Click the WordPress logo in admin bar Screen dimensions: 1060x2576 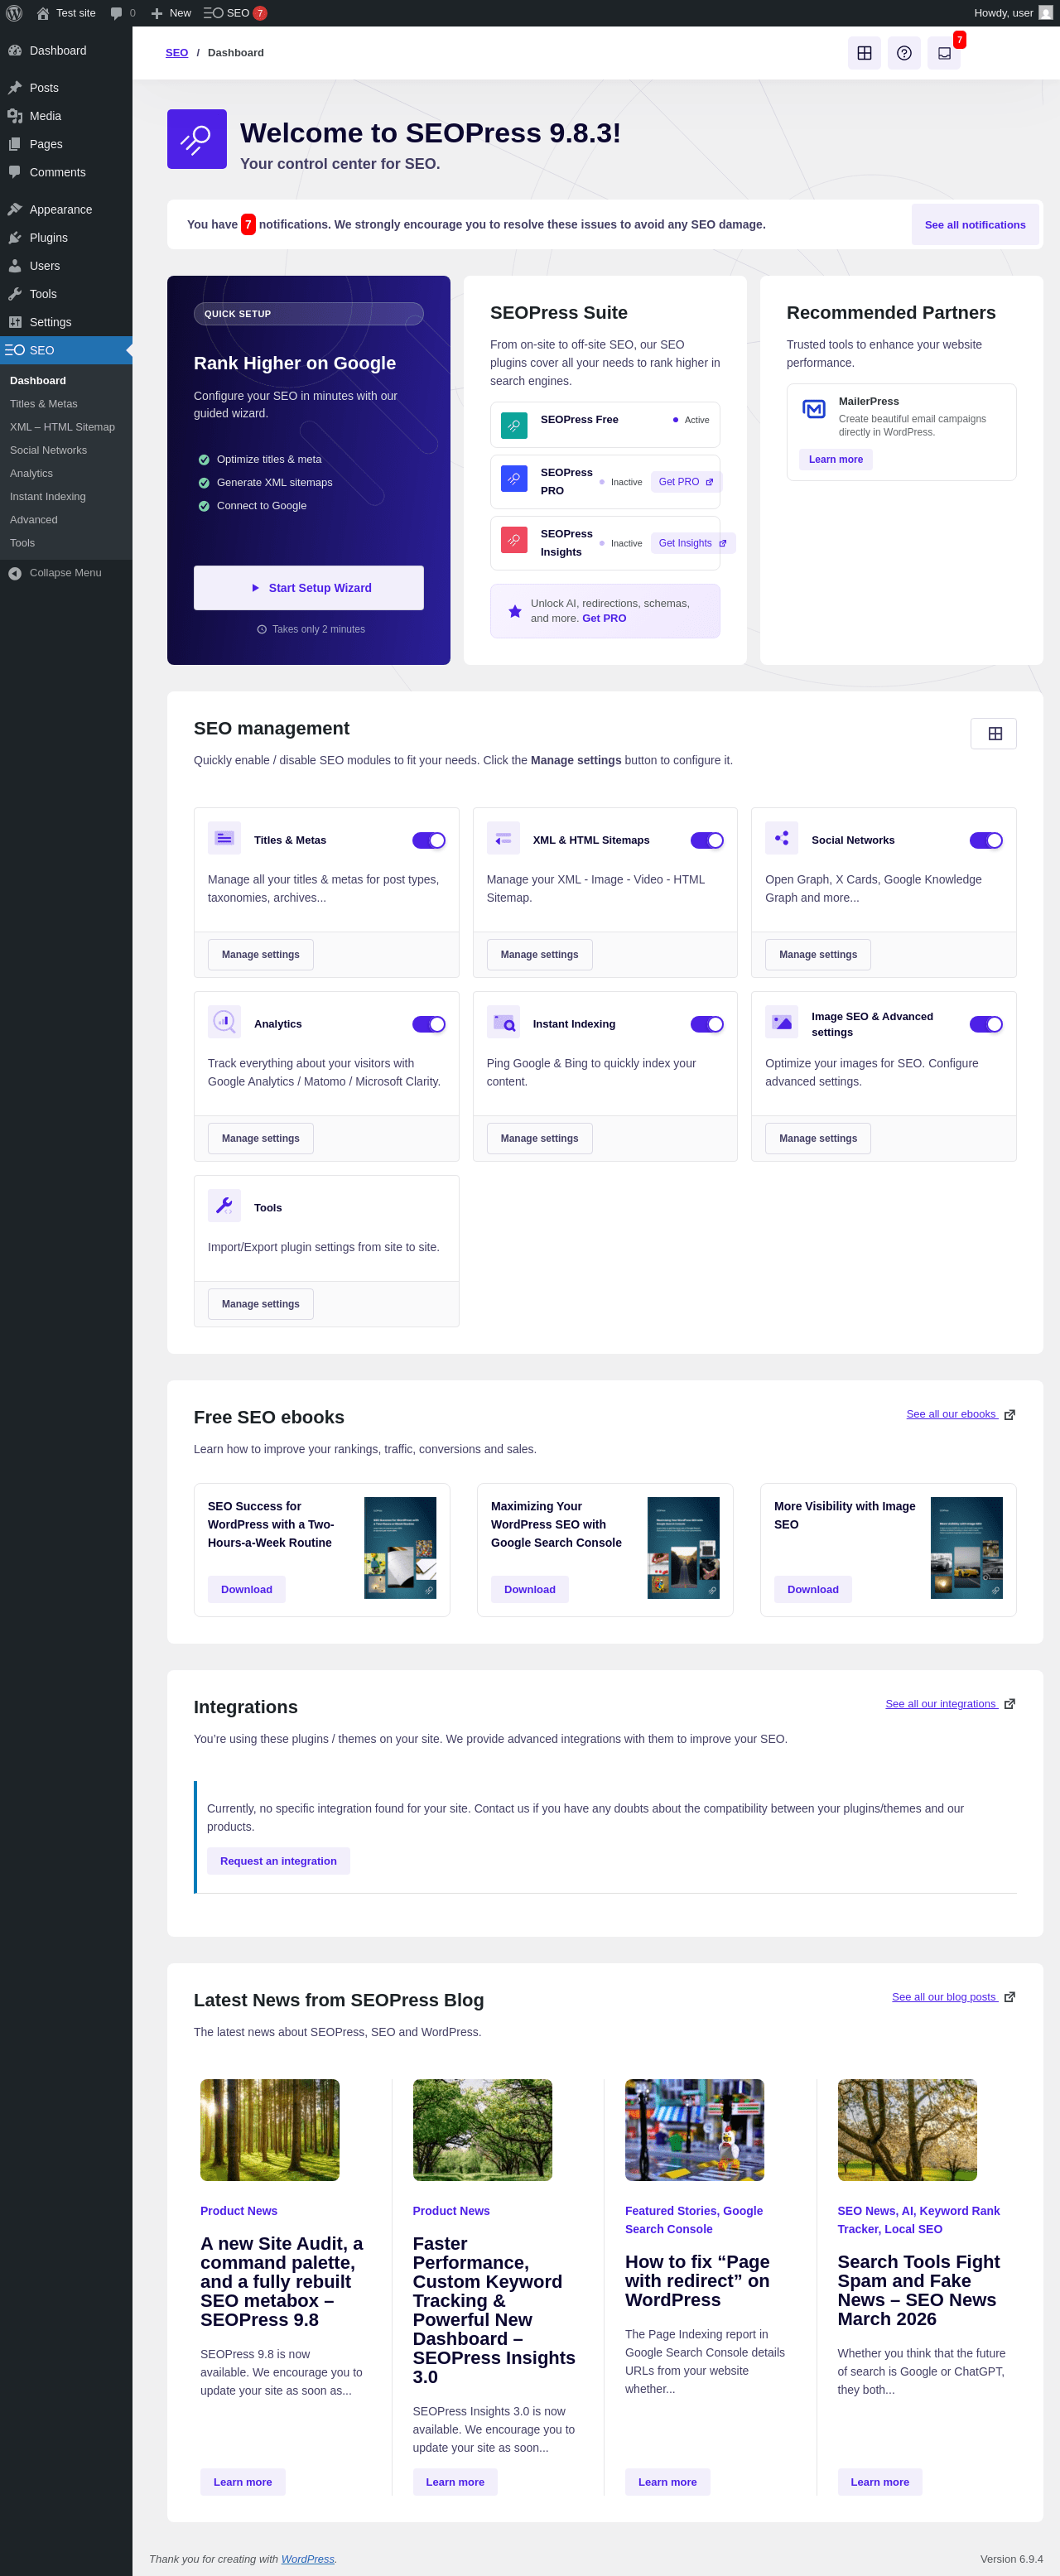pos(14,13)
